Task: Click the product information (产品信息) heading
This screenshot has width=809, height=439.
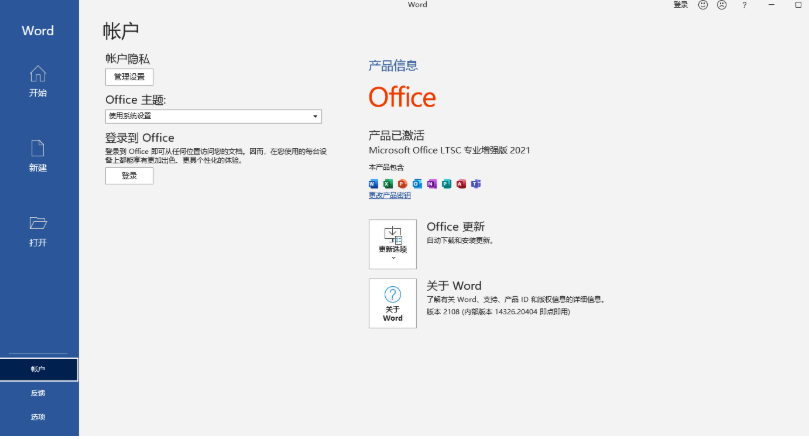Action: (x=393, y=66)
